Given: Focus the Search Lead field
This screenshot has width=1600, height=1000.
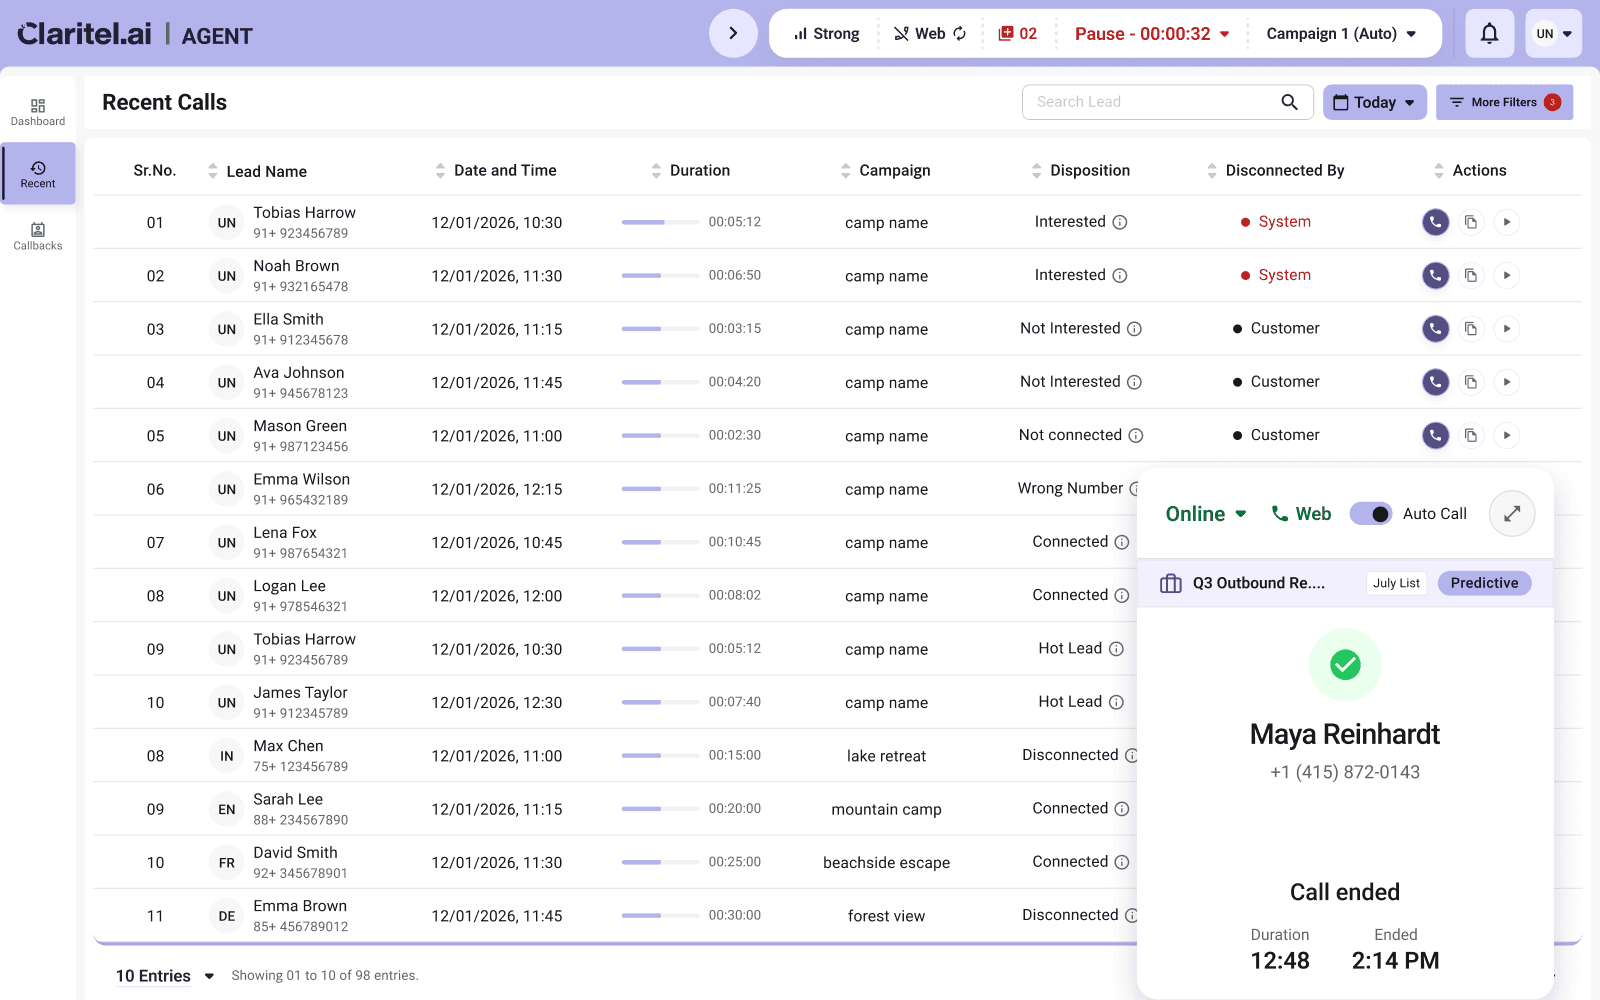Looking at the screenshot, I should point(1167,102).
